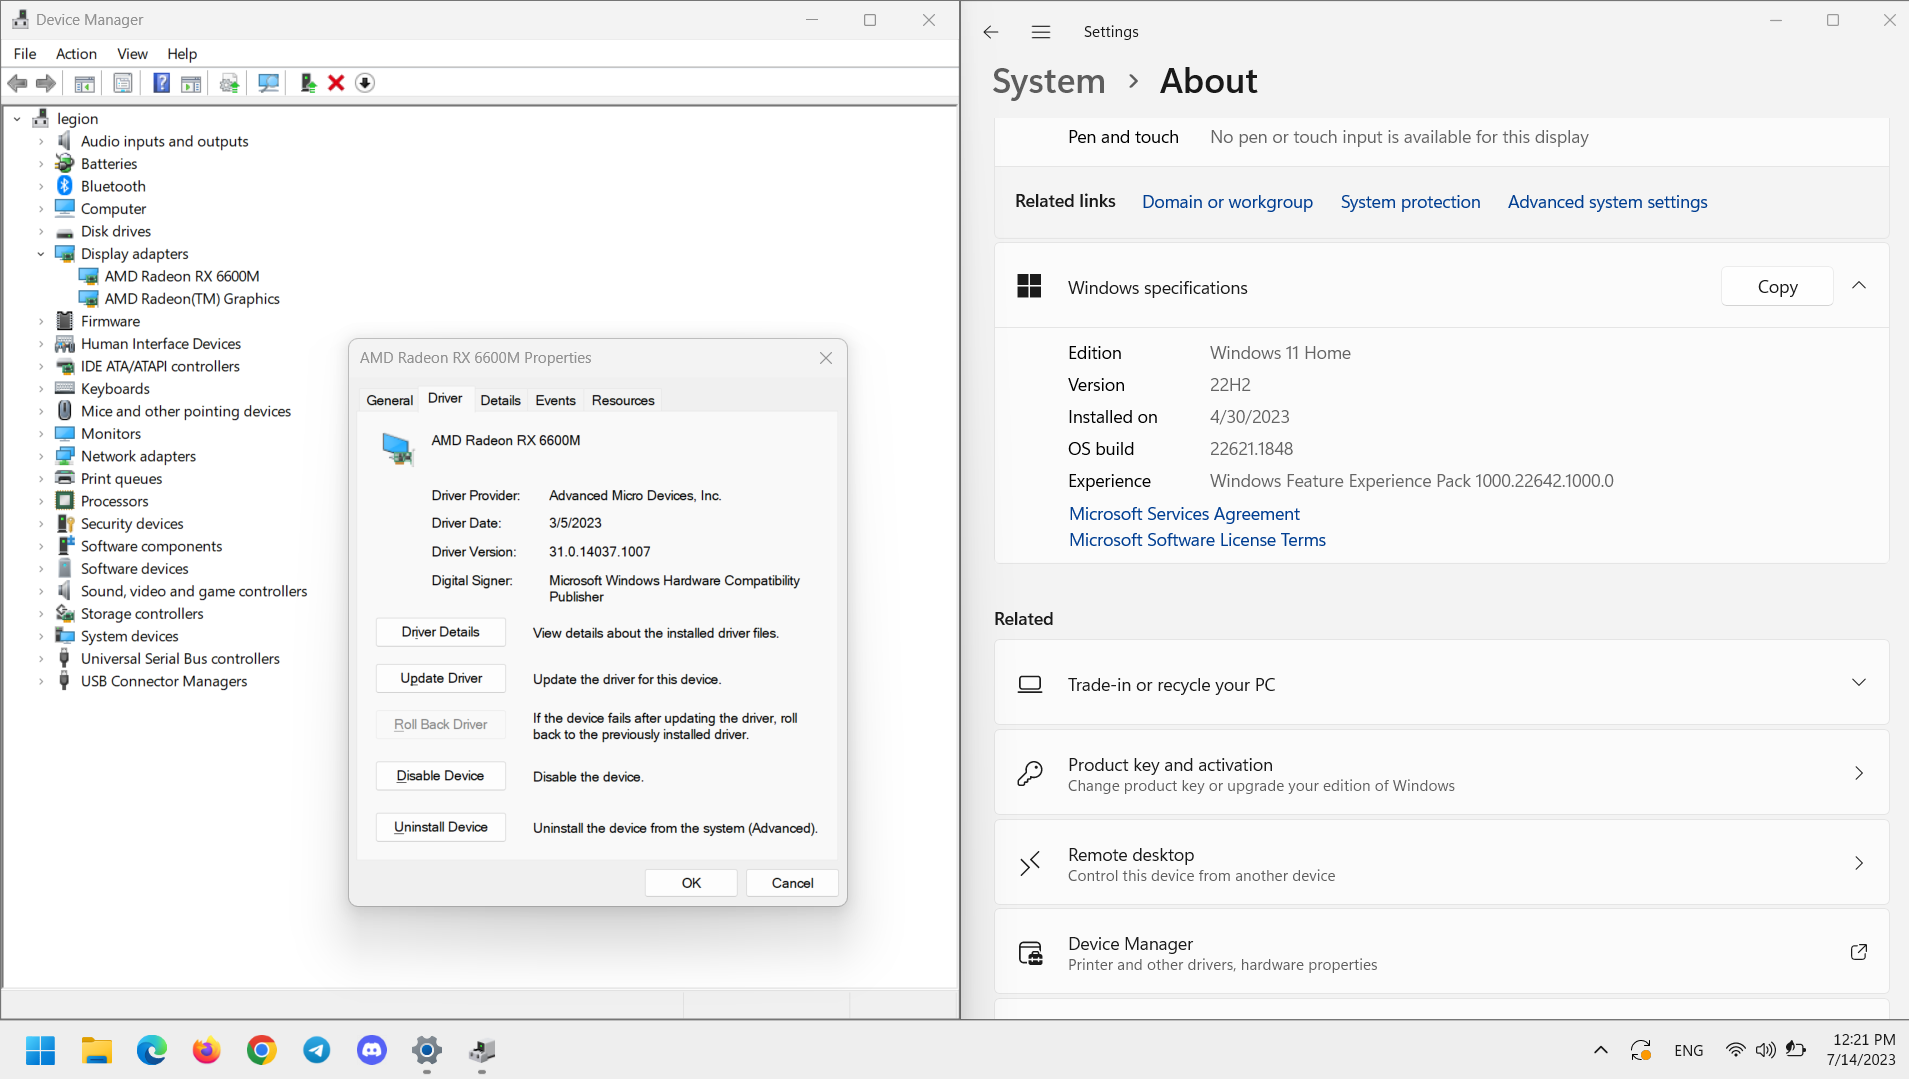1909x1079 pixels.
Task: Open the Action menu in Device Manager
Action: 76,54
